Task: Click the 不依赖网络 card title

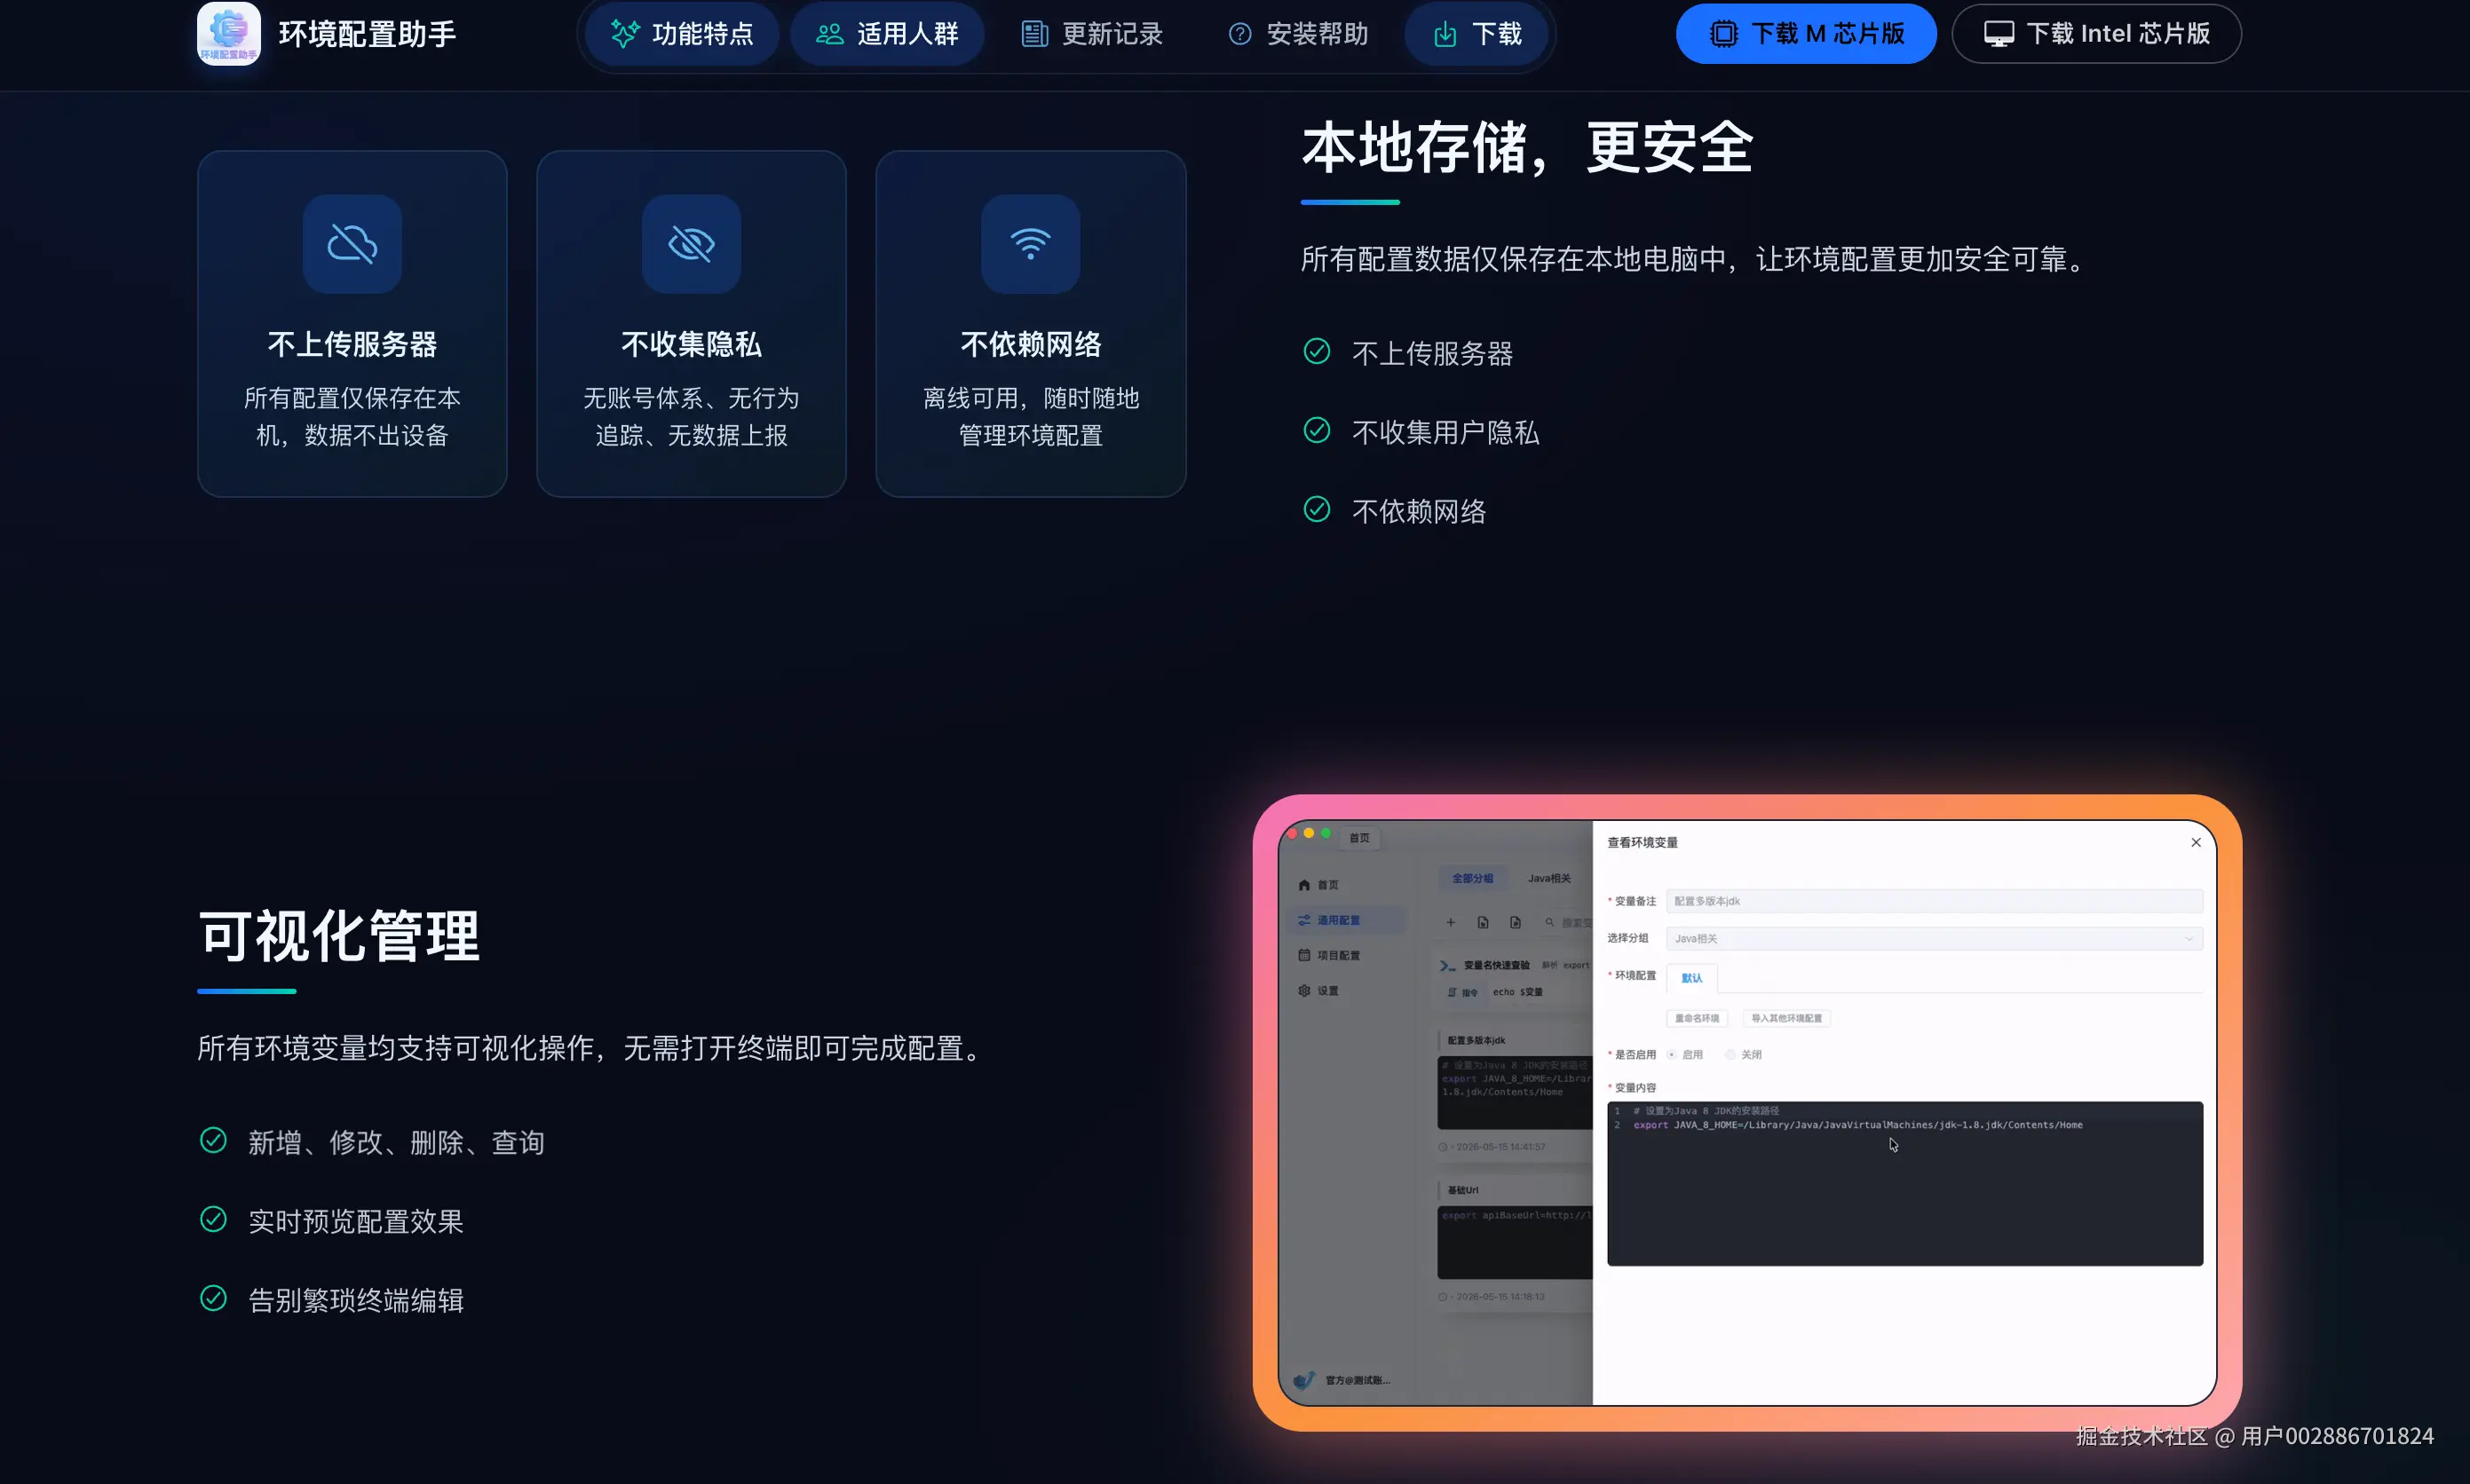Action: 1030,345
